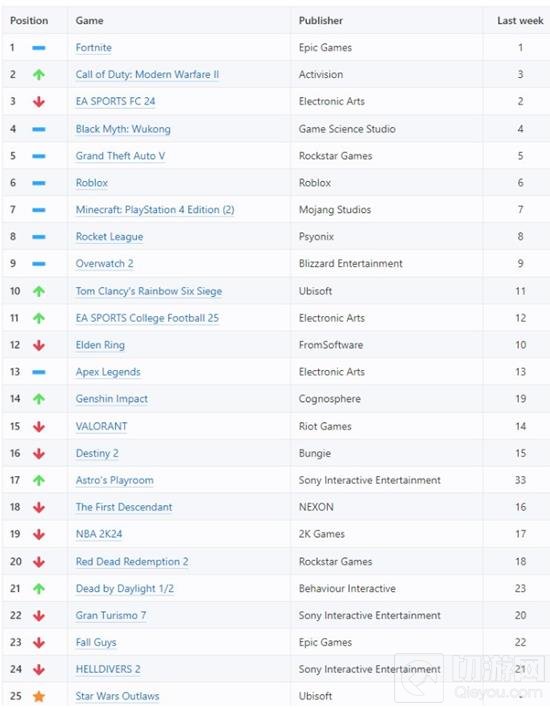
Task: Open the Grand Theft Auto V link
Action: click(120, 156)
